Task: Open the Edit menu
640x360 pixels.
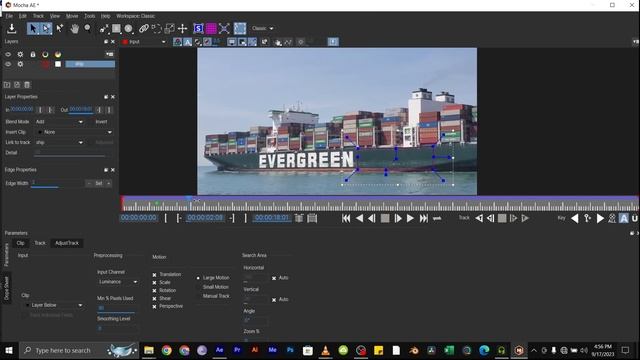Action: pos(22,16)
